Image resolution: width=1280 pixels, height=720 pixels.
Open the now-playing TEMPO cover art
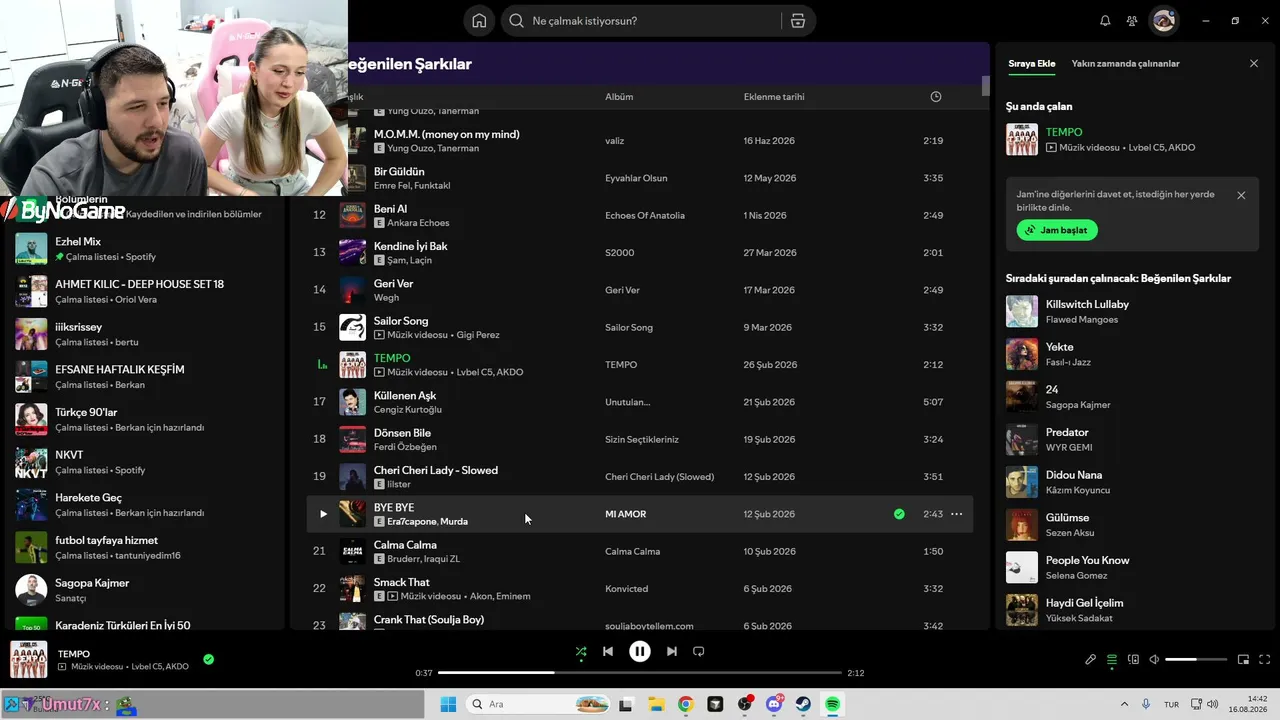click(x=29, y=660)
